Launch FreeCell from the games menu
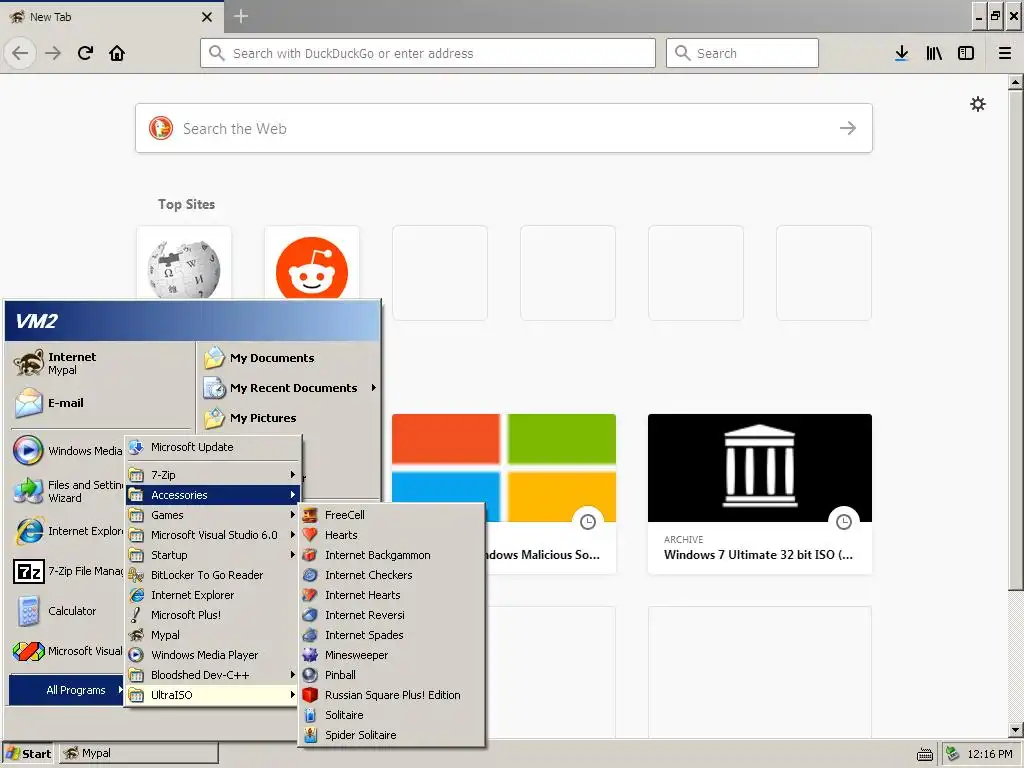The image size is (1024, 768). [x=391, y=515]
